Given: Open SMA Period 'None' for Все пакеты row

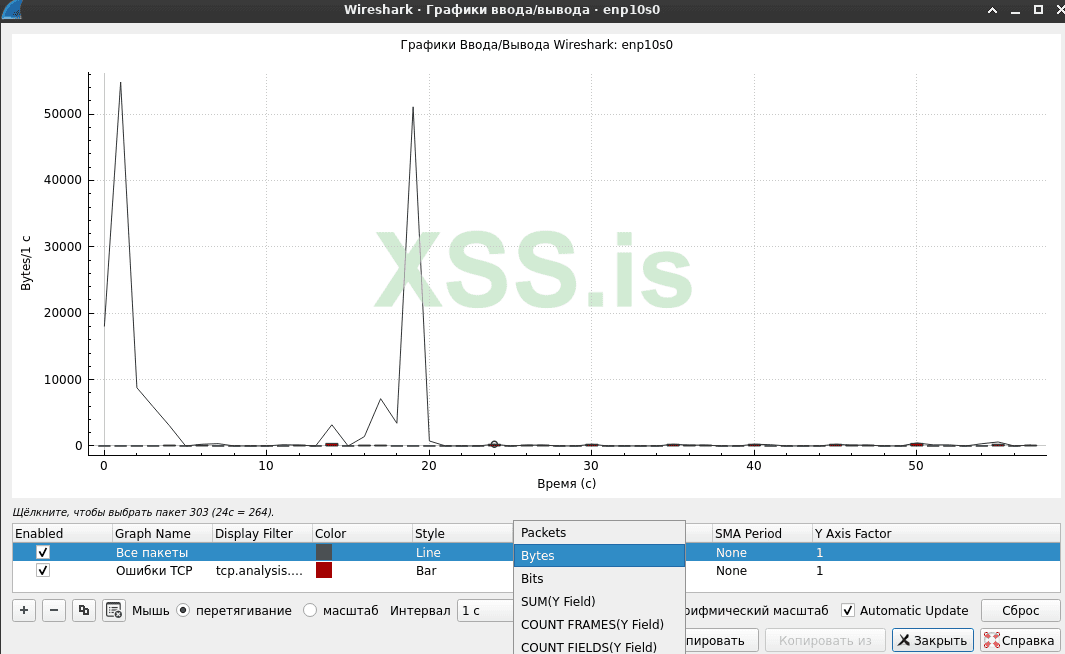Looking at the screenshot, I should [x=762, y=552].
